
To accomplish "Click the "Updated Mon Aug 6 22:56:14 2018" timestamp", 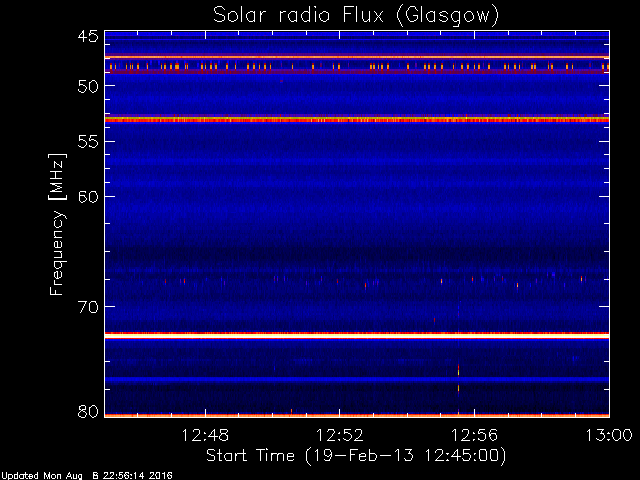I will [87, 476].
